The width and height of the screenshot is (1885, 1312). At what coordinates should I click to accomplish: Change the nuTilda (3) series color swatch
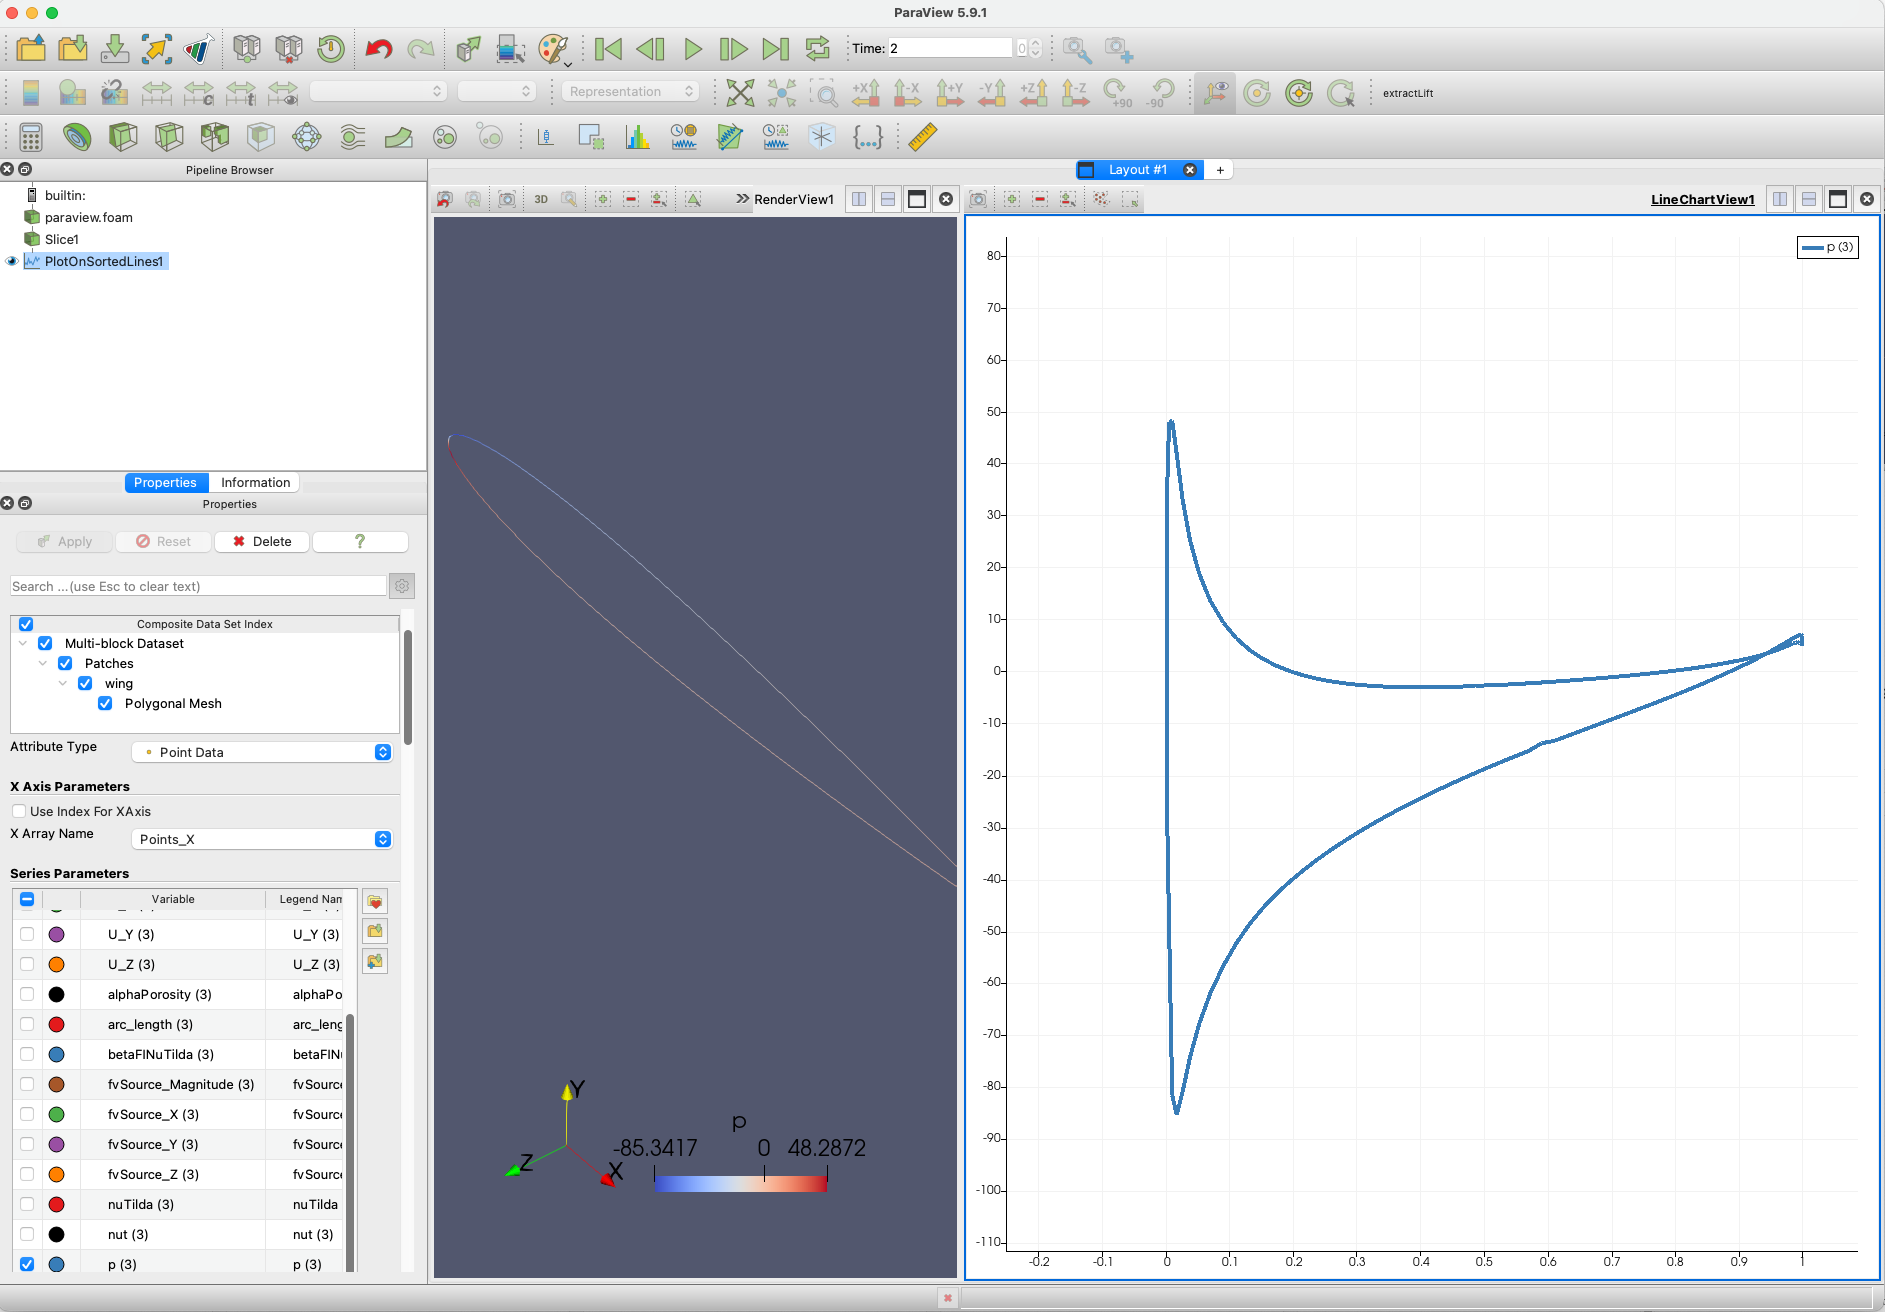(57, 1204)
